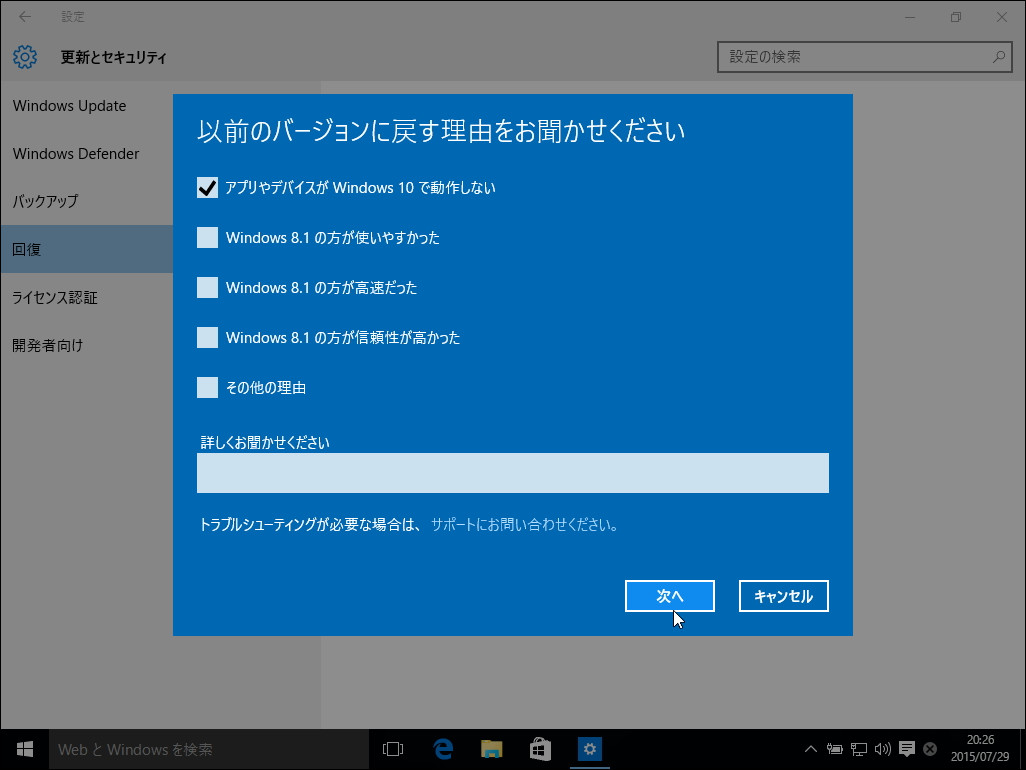1026x770 pixels.
Task: Click the 次へ button
Action: (669, 595)
